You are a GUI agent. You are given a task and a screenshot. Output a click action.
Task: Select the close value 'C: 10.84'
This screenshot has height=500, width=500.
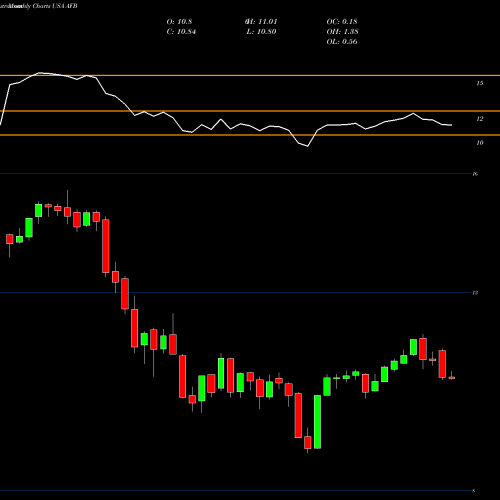tap(181, 32)
